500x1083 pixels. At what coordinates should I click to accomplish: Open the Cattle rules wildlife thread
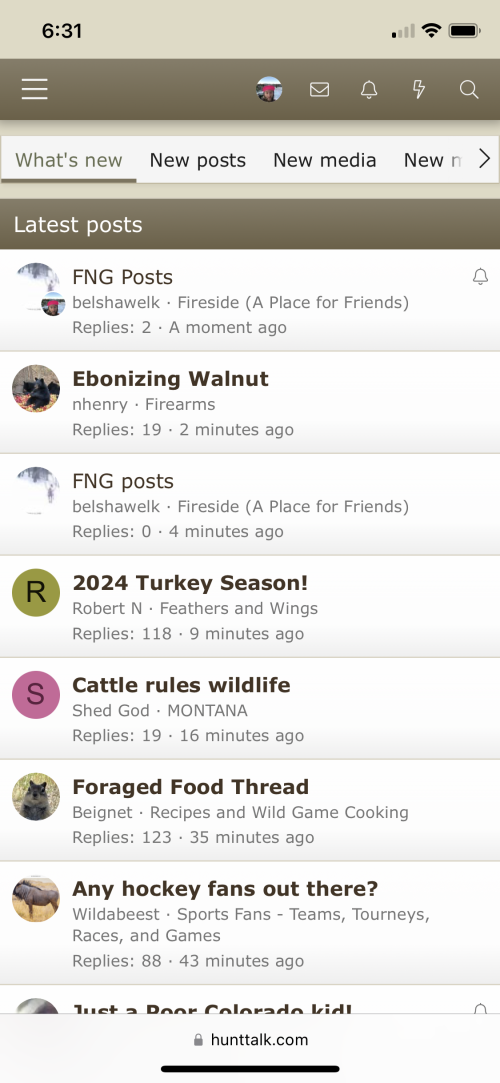181,684
